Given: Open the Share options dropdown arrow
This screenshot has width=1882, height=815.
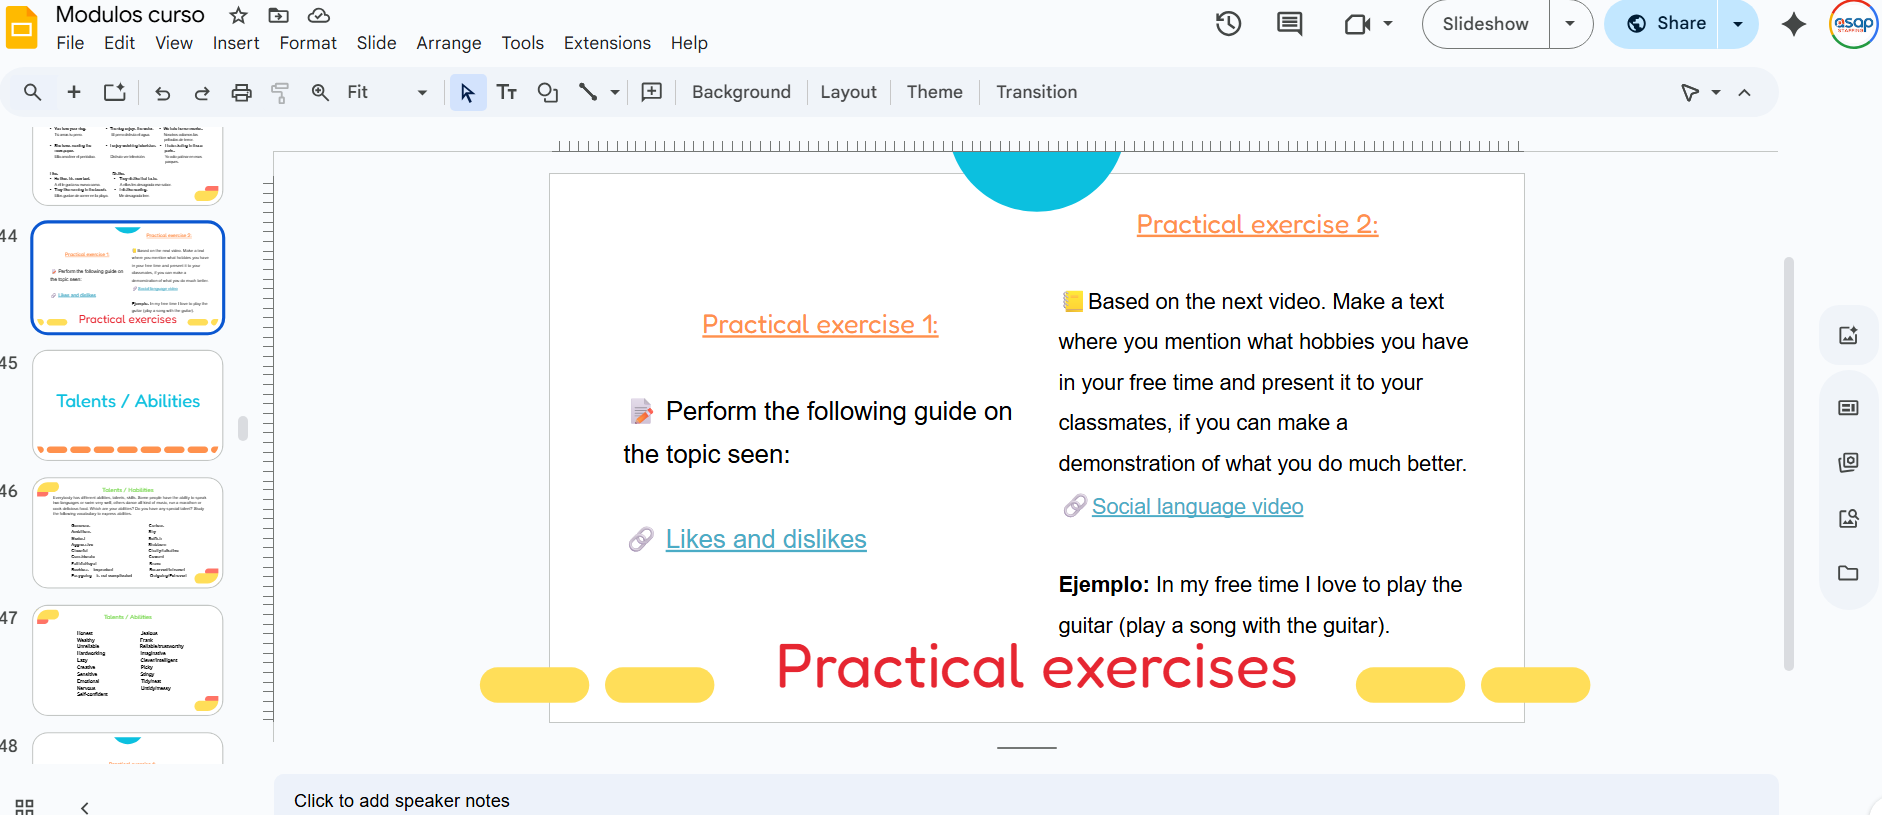Looking at the screenshot, I should click(1738, 24).
